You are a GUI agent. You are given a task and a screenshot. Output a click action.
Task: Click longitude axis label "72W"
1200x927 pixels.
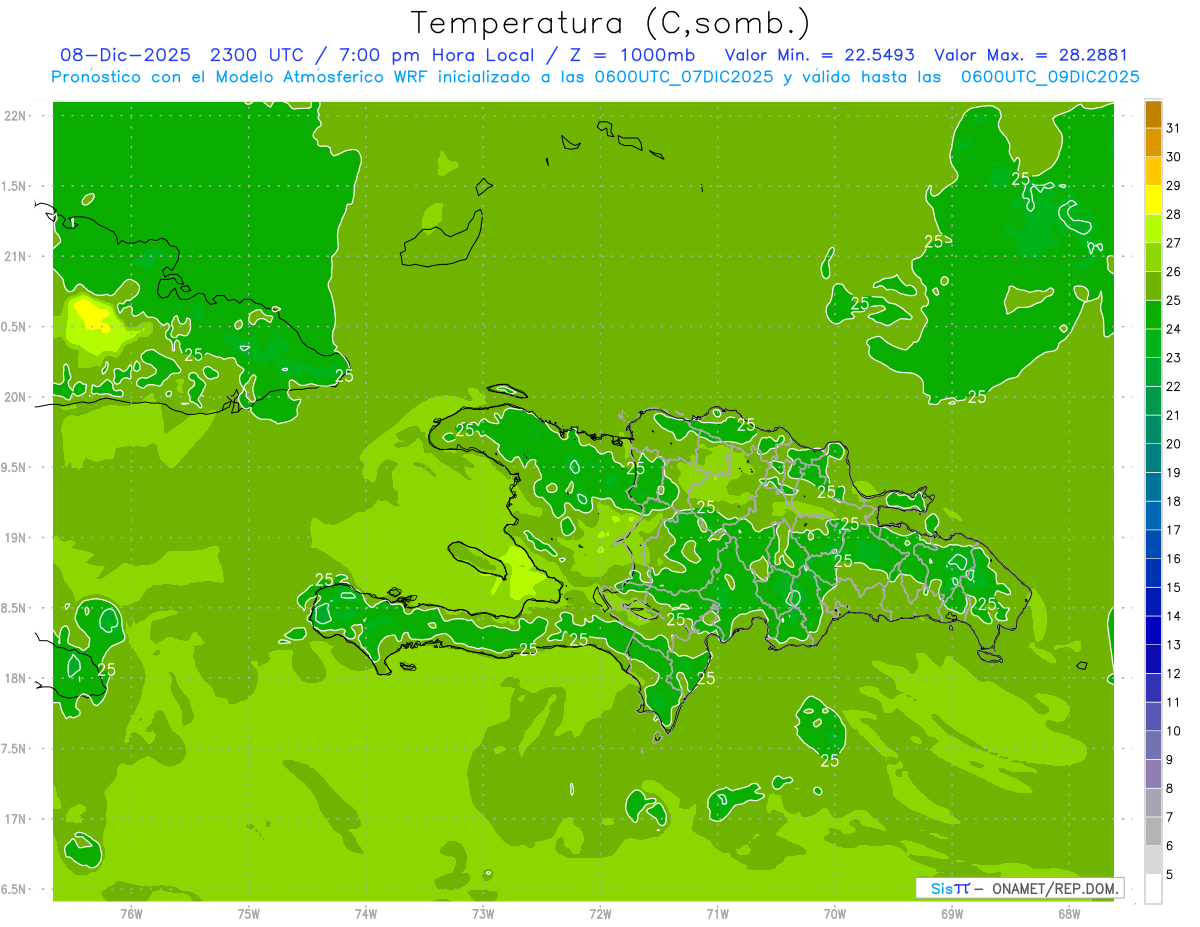click(x=601, y=913)
